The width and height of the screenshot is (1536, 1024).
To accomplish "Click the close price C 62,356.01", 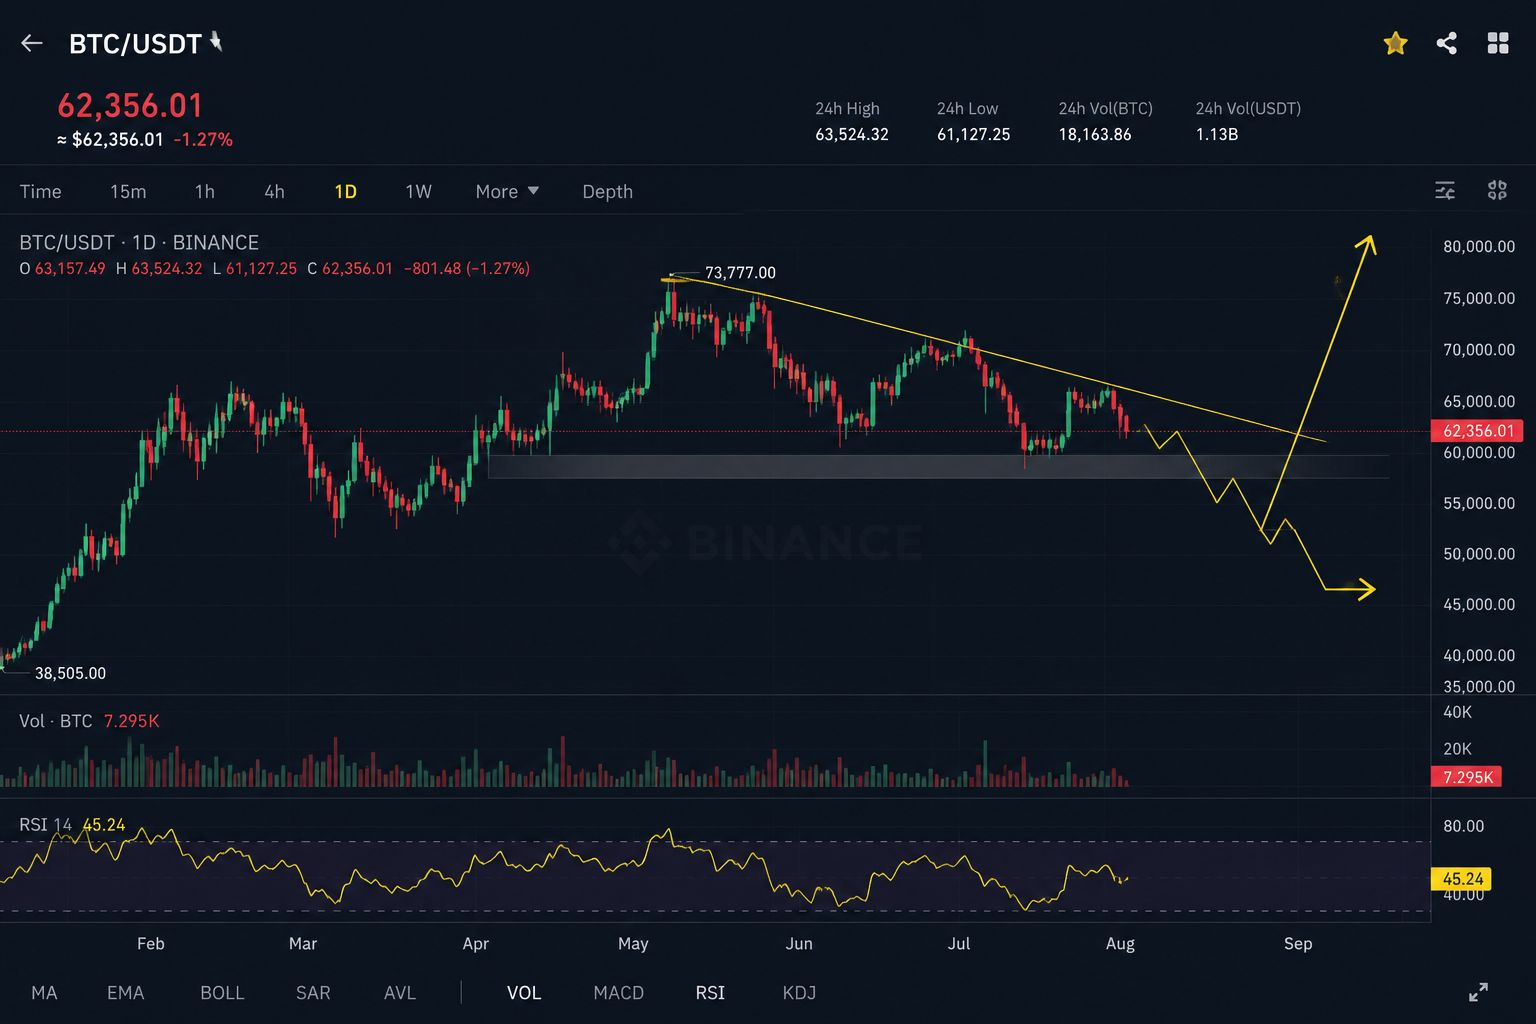I will point(350,269).
